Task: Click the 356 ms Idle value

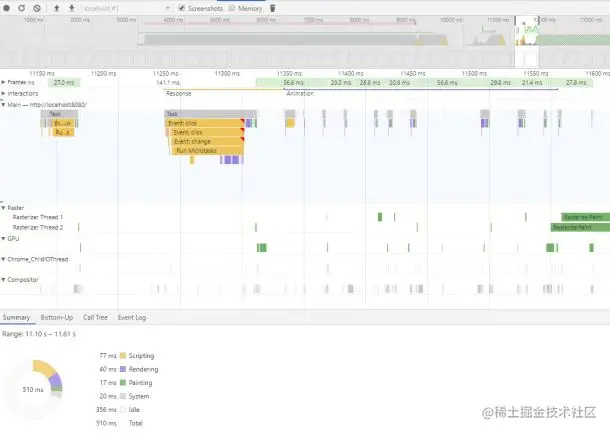Action: pos(106,410)
